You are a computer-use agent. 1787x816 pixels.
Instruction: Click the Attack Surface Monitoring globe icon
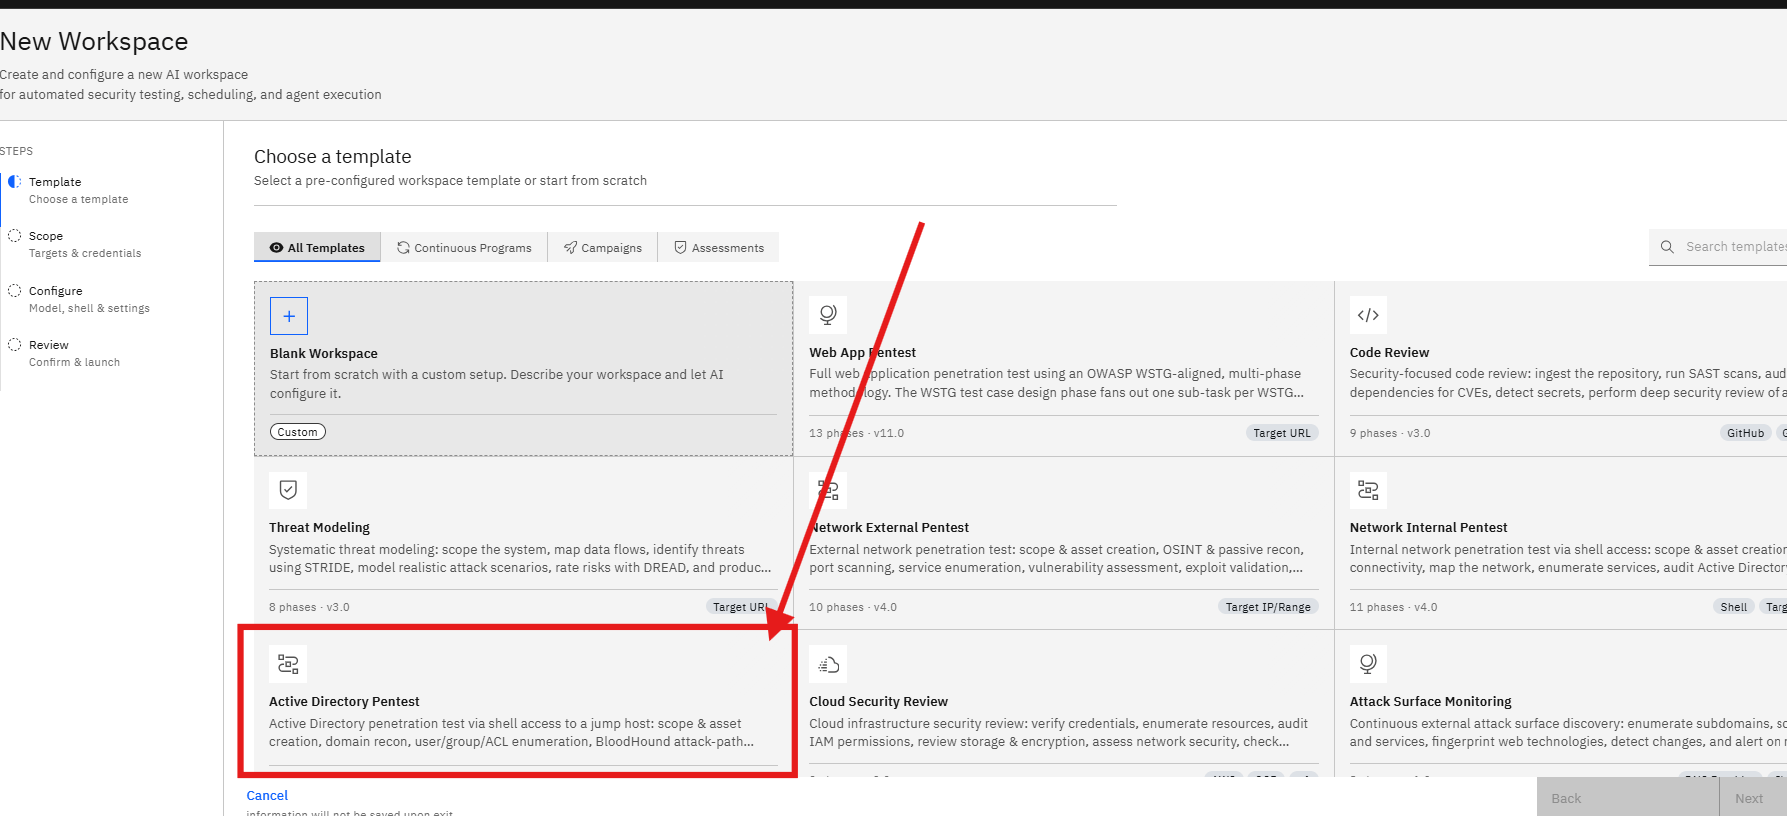pos(1368,664)
